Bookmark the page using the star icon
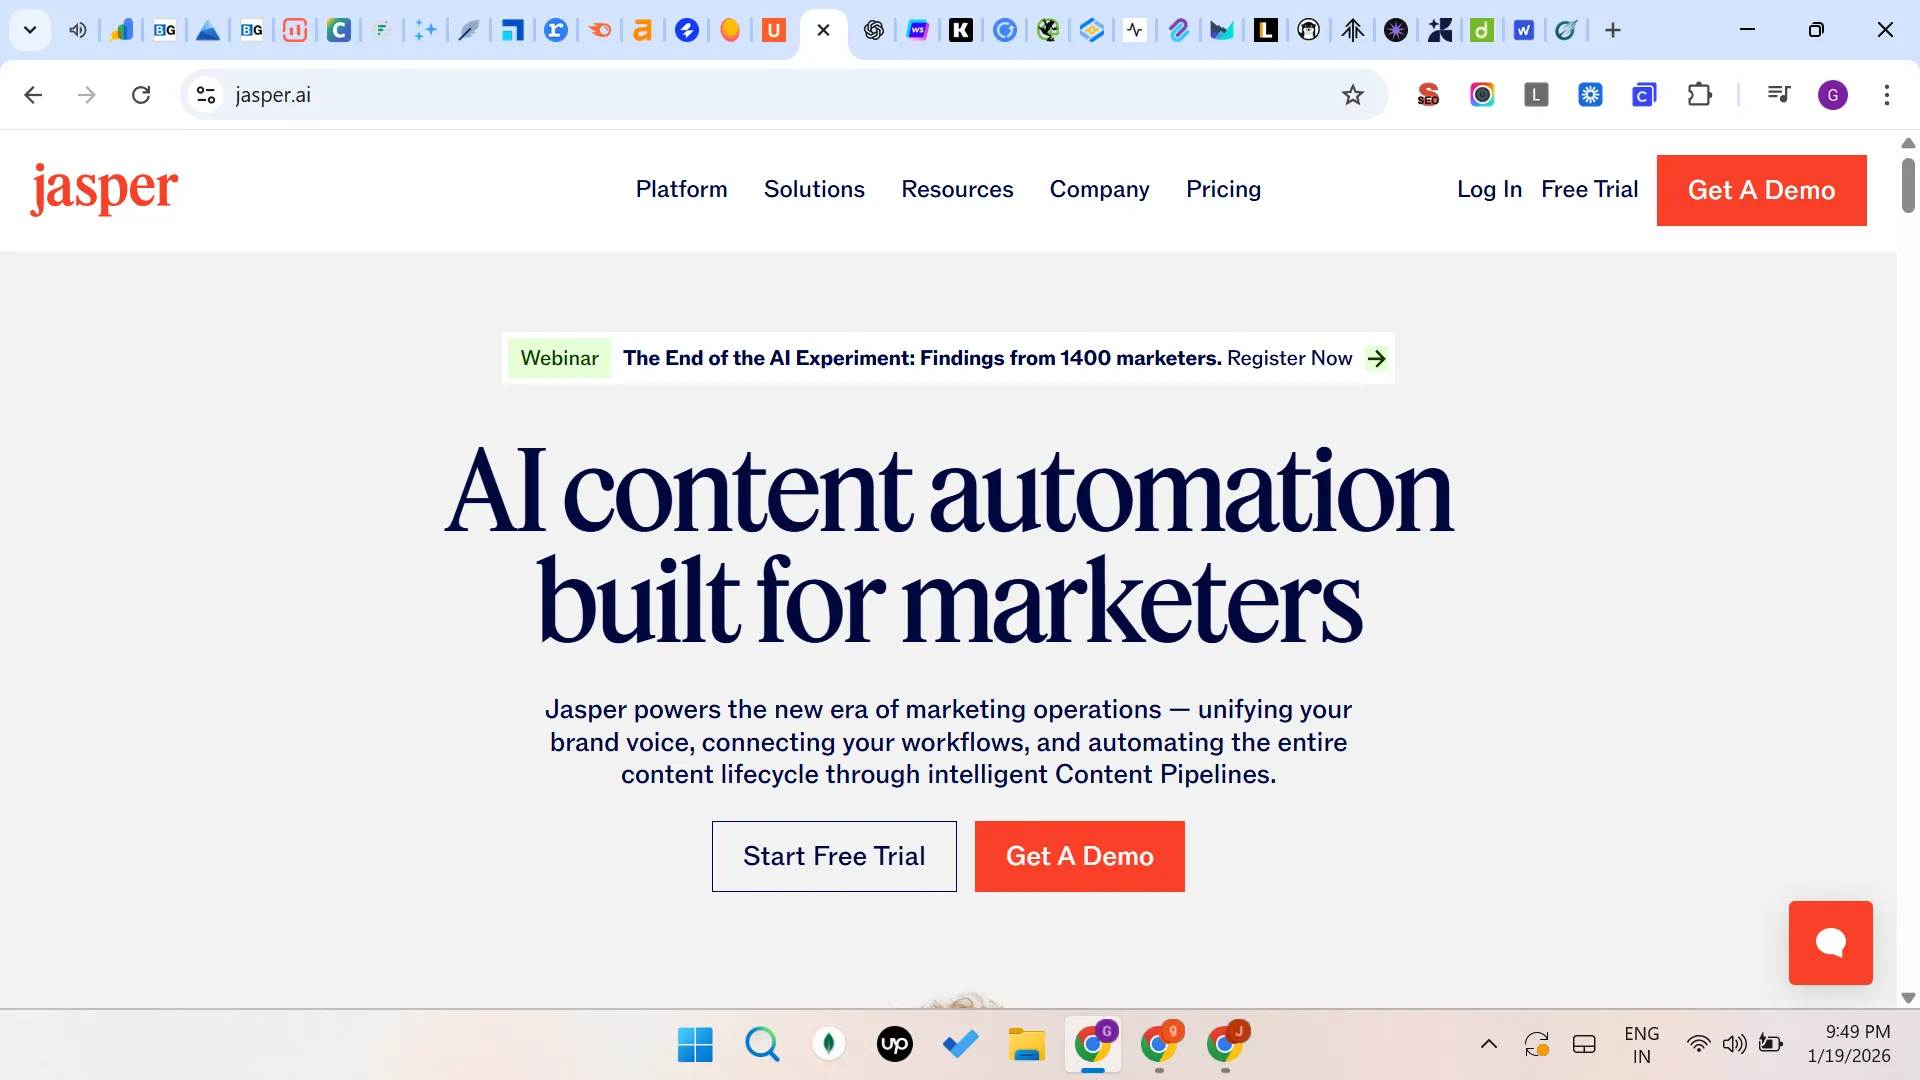This screenshot has height=1080, width=1920. [x=1352, y=94]
